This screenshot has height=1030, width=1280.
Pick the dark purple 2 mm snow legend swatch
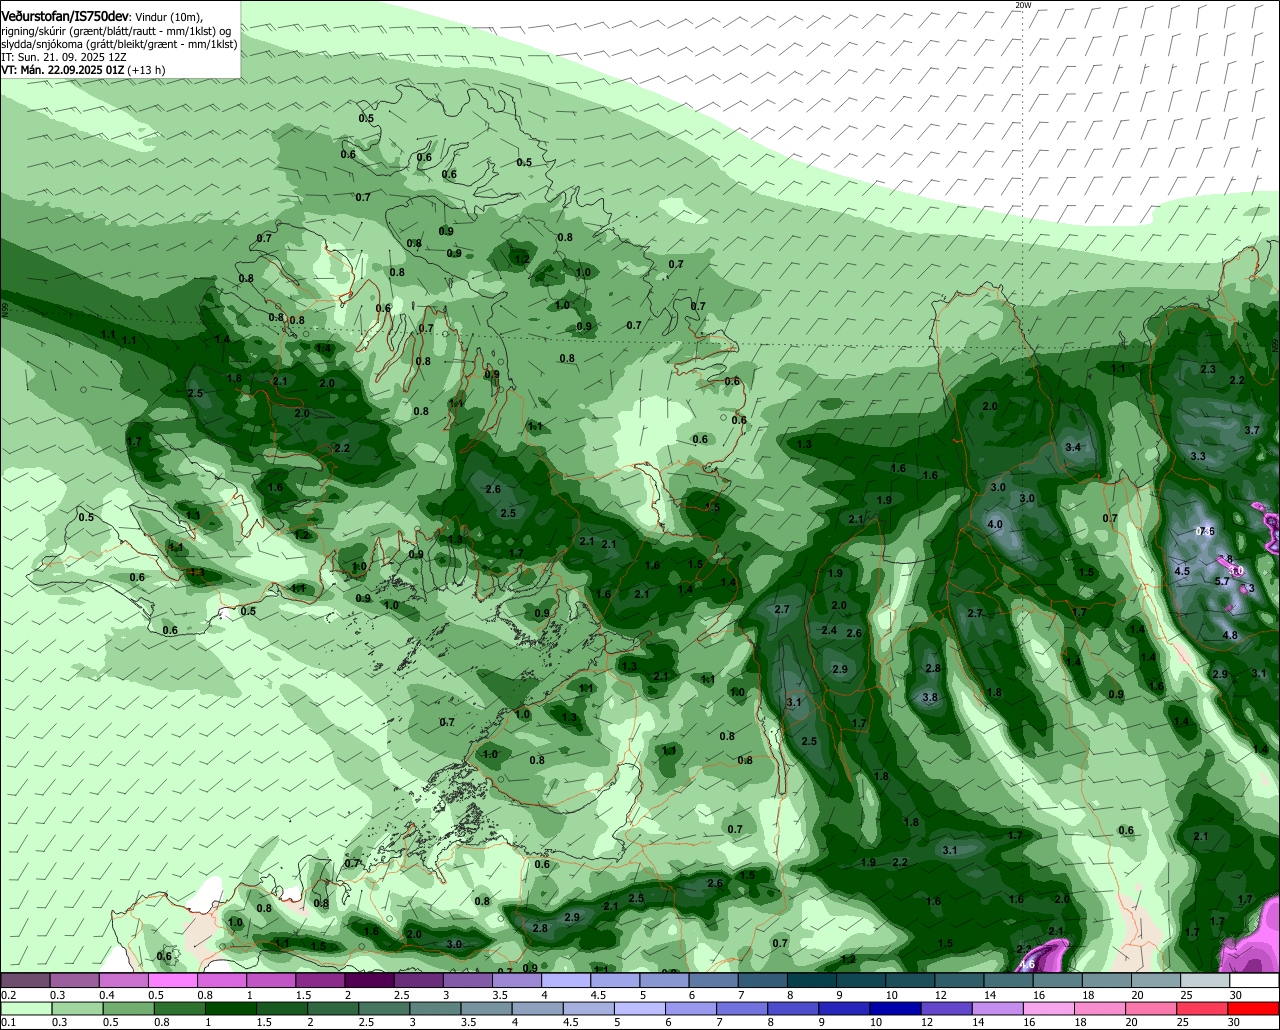pos(368,980)
